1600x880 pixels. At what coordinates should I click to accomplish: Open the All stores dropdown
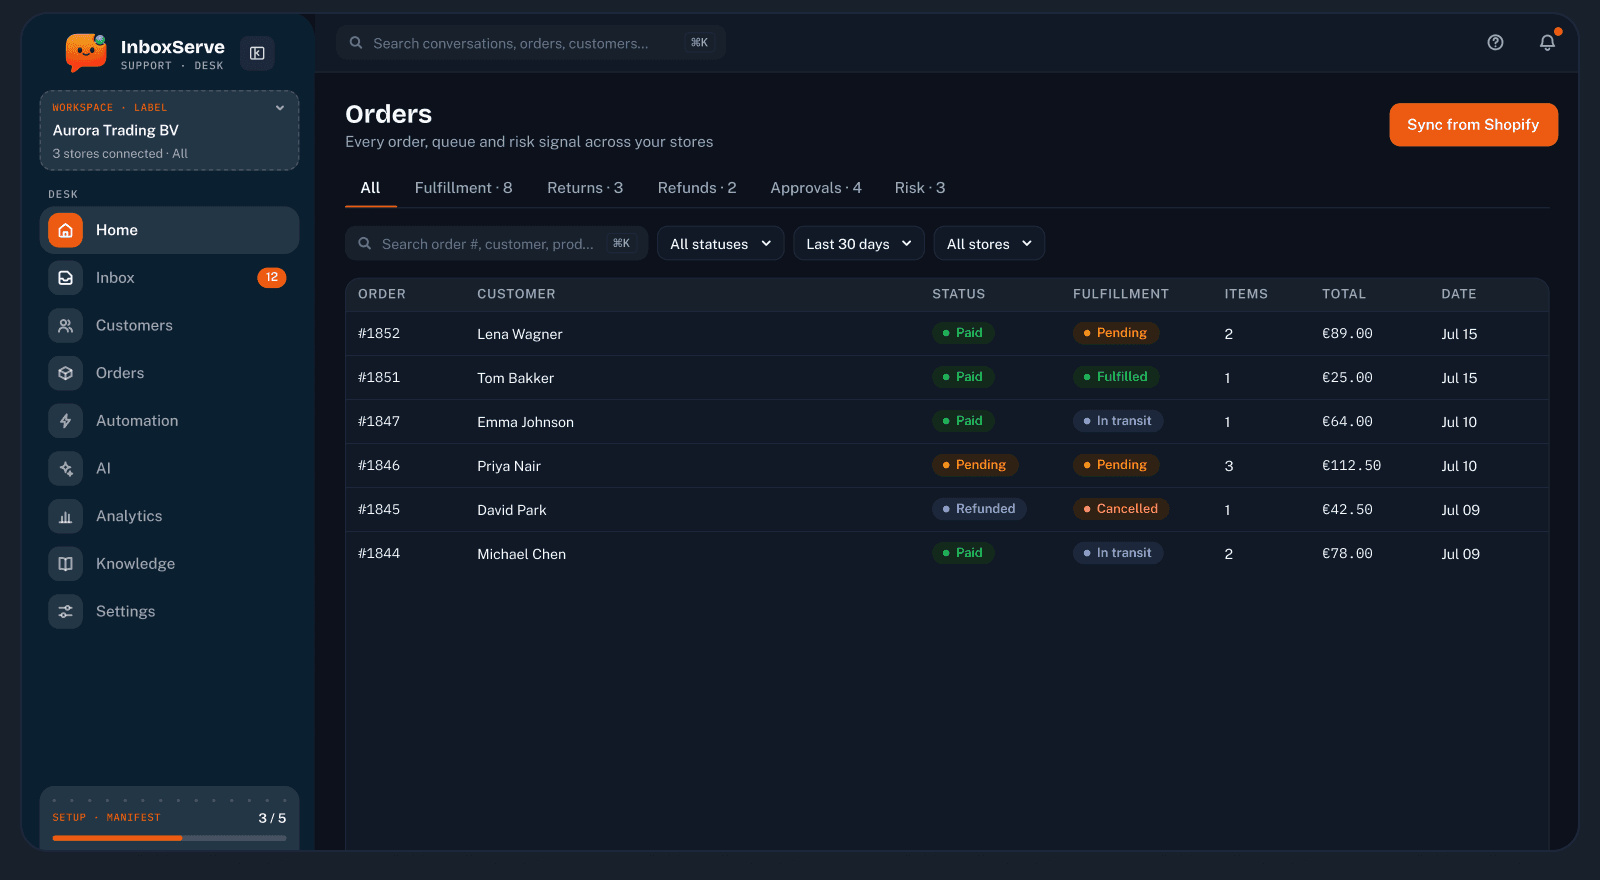(989, 243)
